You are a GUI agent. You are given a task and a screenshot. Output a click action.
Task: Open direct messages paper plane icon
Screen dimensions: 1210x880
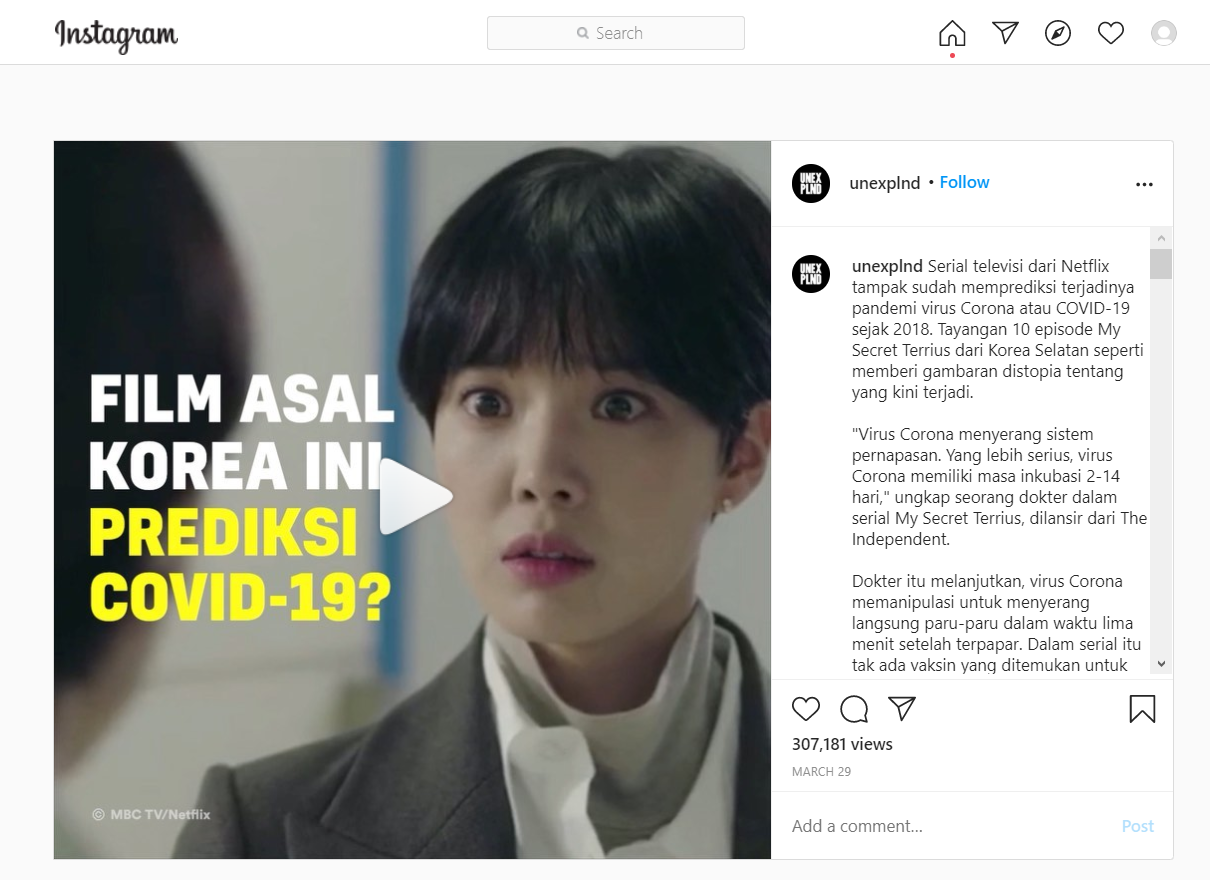[1005, 33]
